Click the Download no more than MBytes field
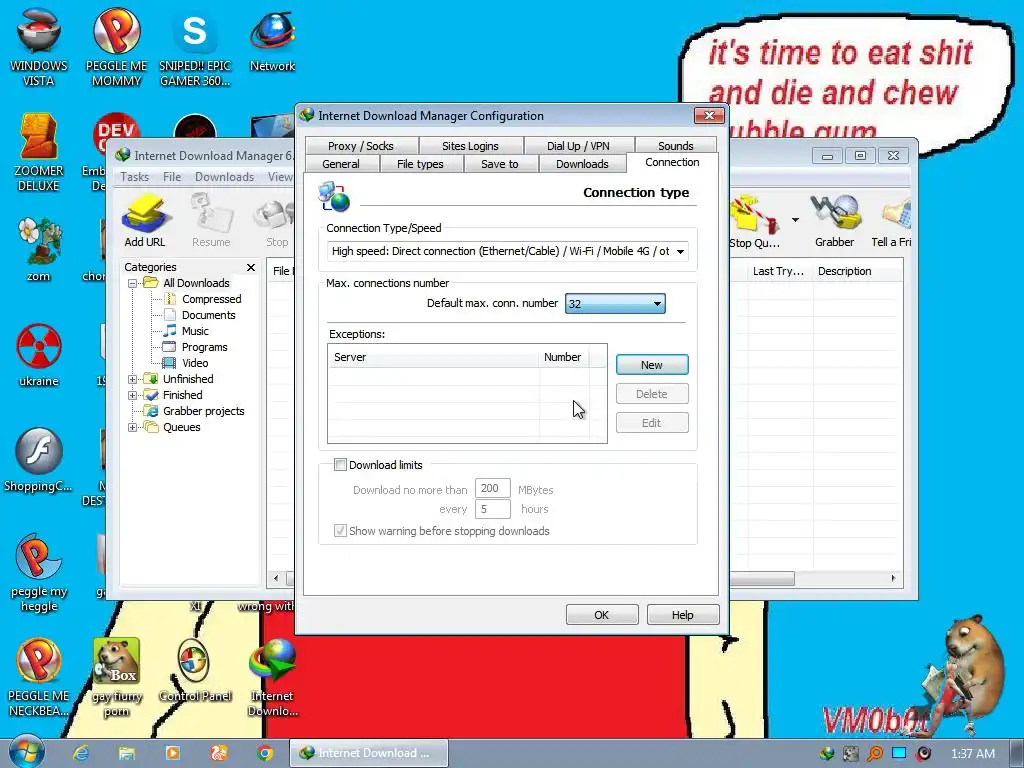 click(x=492, y=488)
